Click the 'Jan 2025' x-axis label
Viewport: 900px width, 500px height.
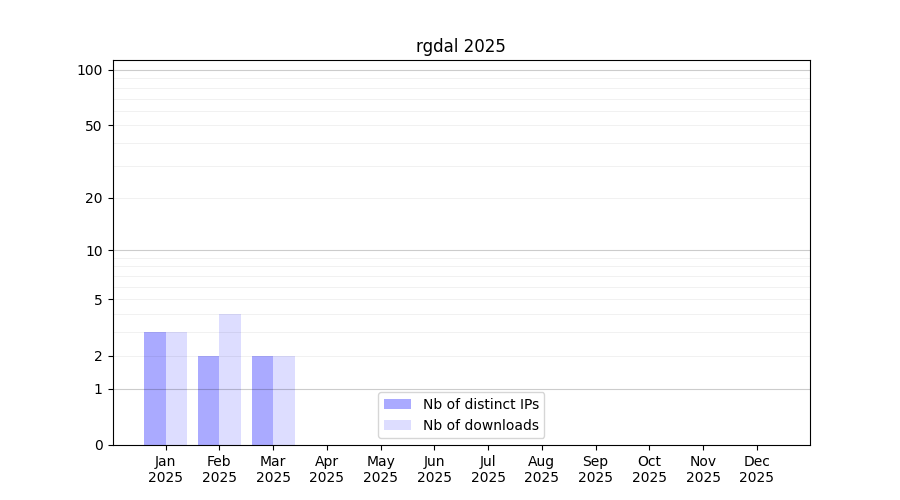point(165,469)
